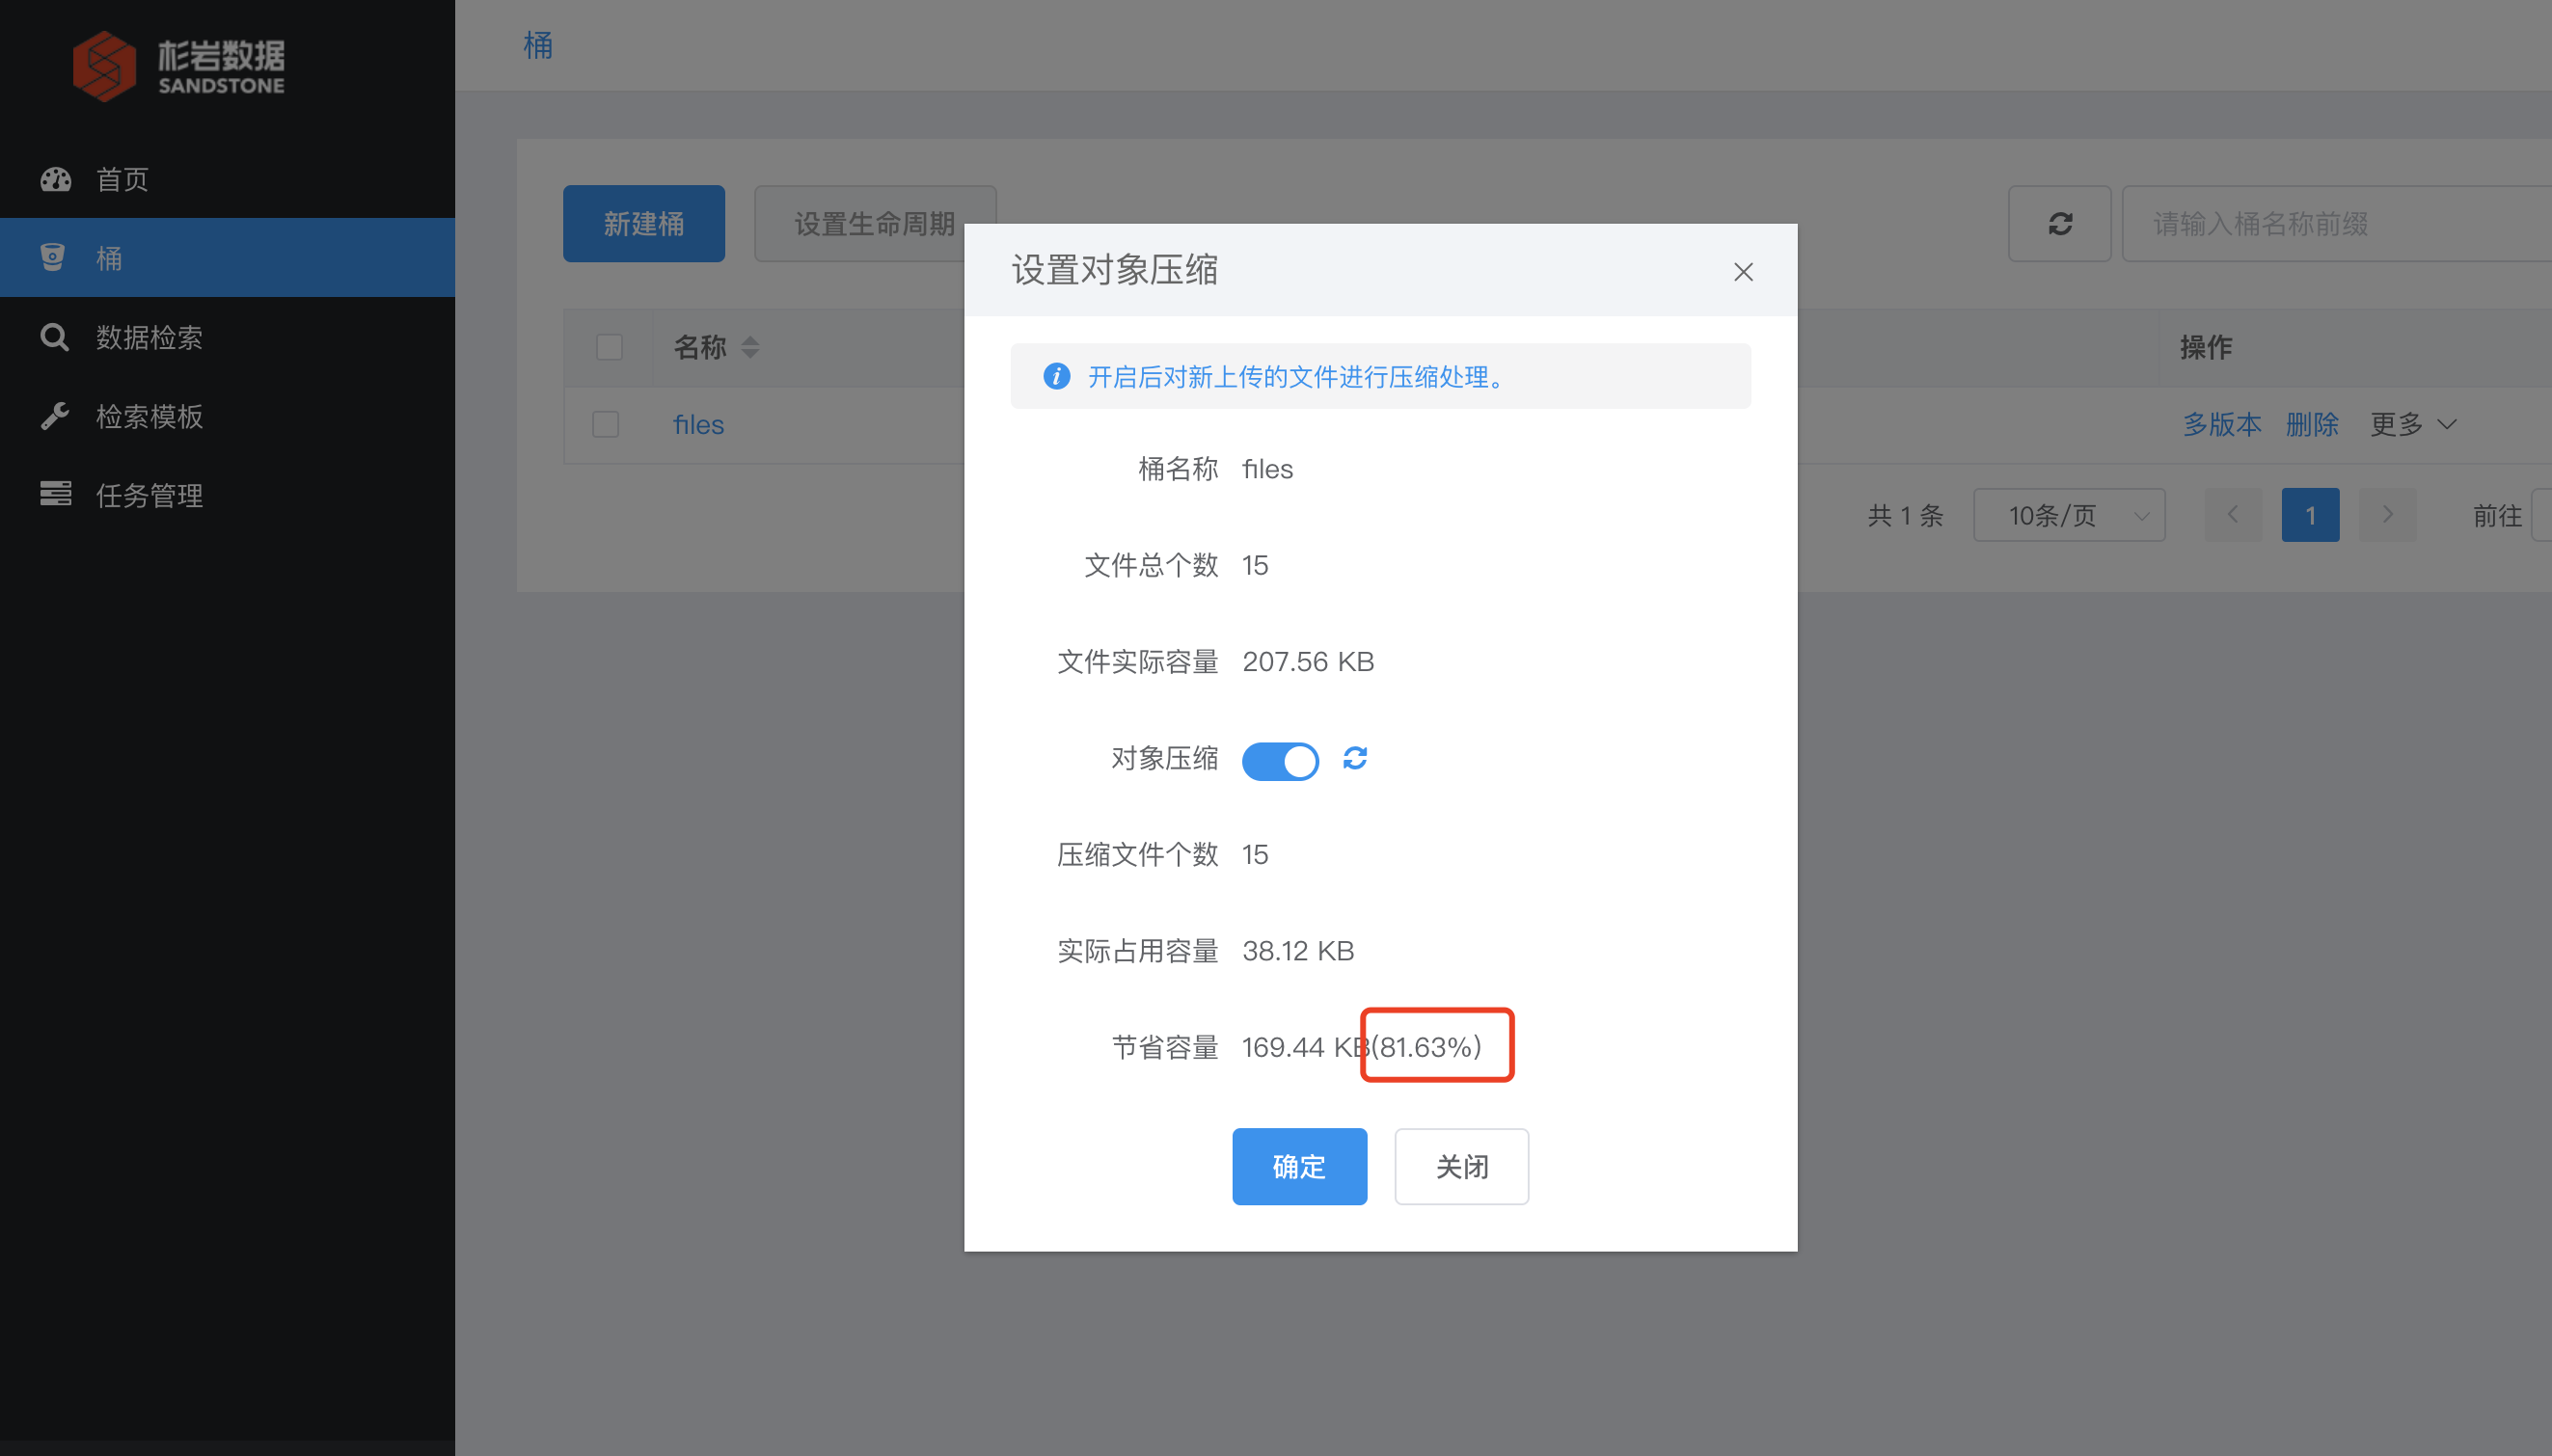This screenshot has width=2552, height=1456.
Task: Click the SandStone logo
Action: click(x=179, y=66)
